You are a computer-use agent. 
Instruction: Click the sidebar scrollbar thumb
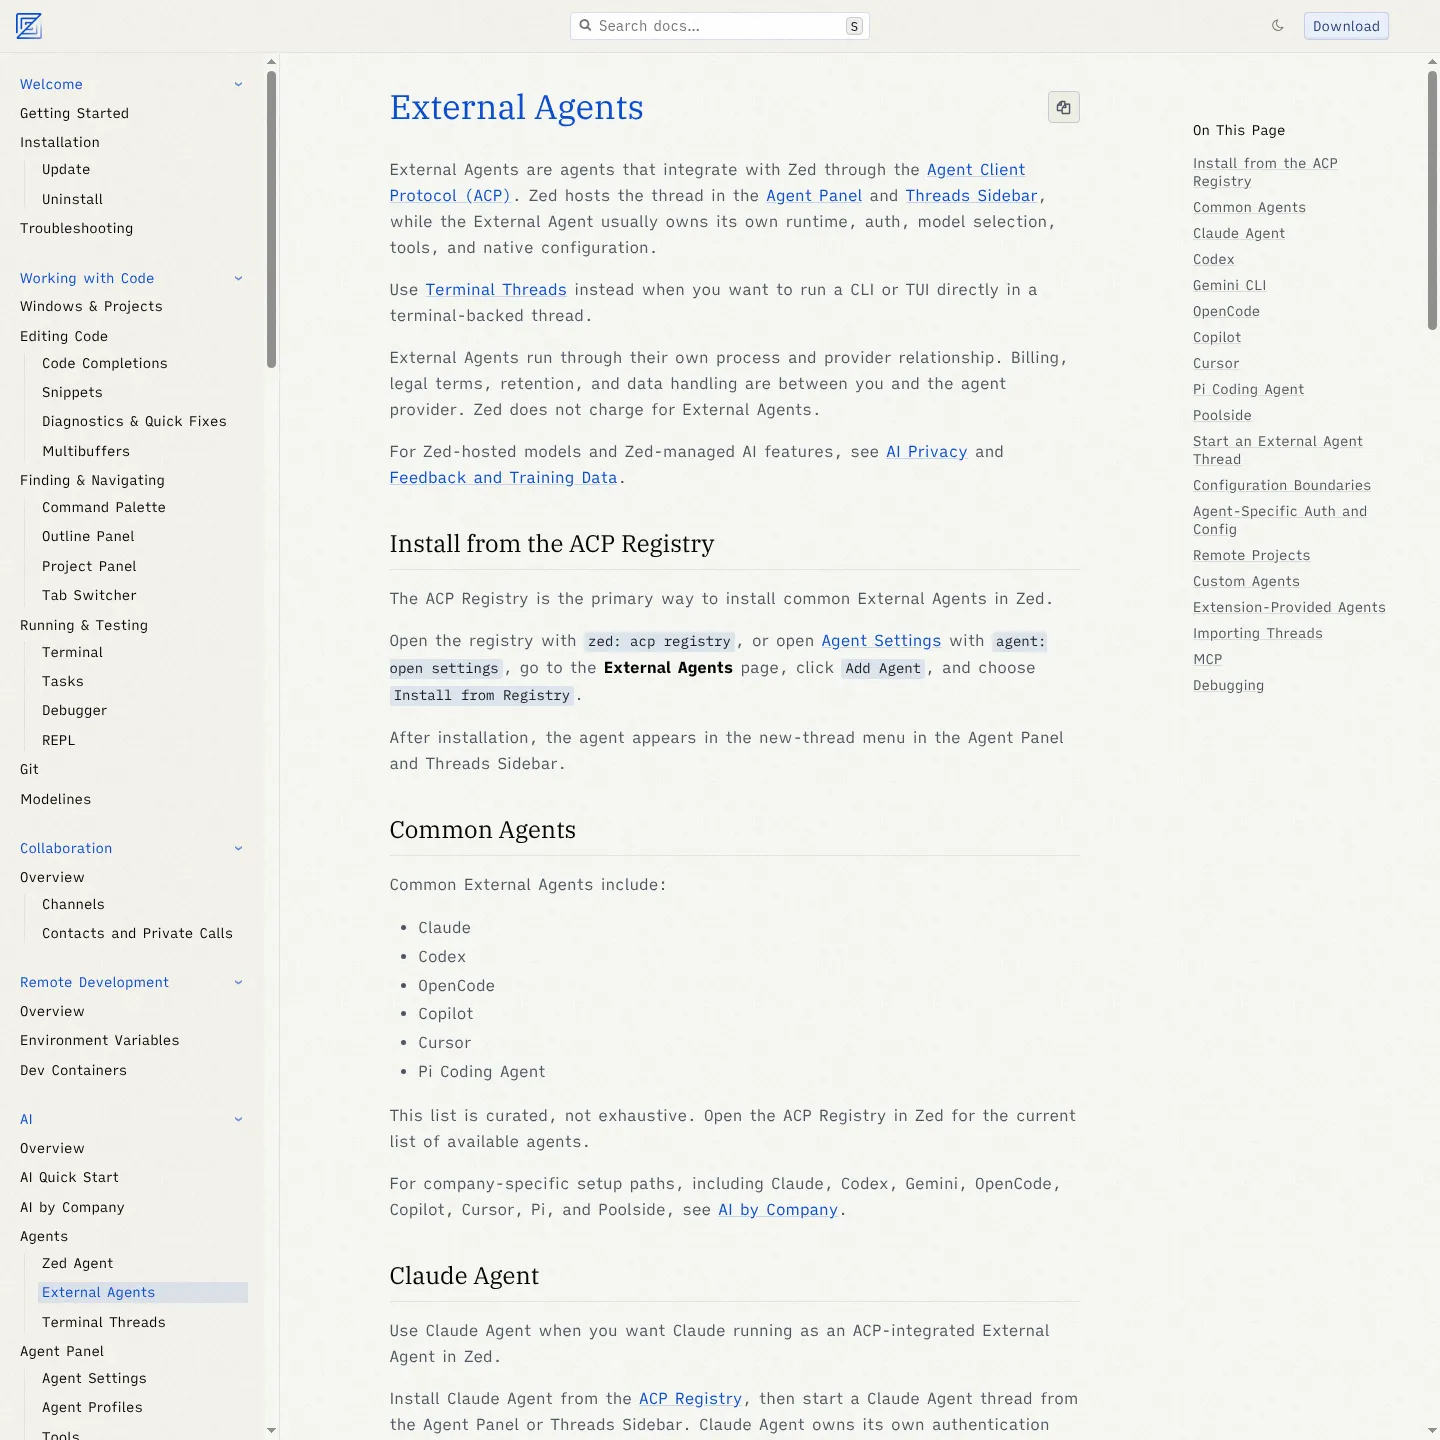tap(271, 219)
